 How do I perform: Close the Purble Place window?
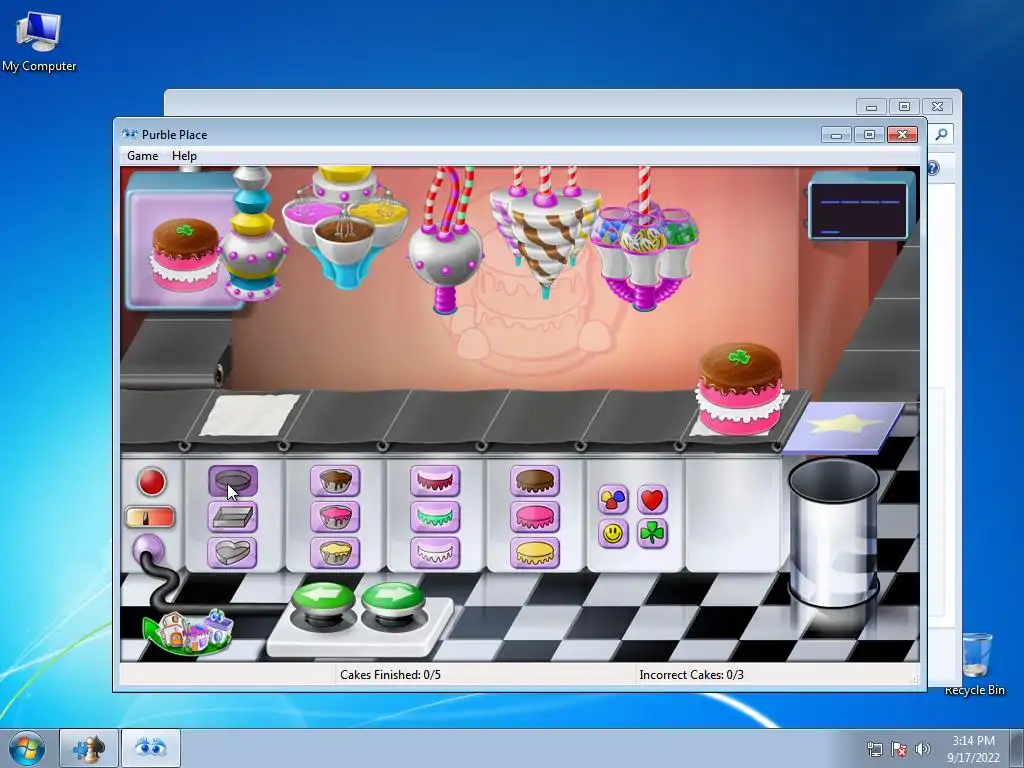click(903, 135)
